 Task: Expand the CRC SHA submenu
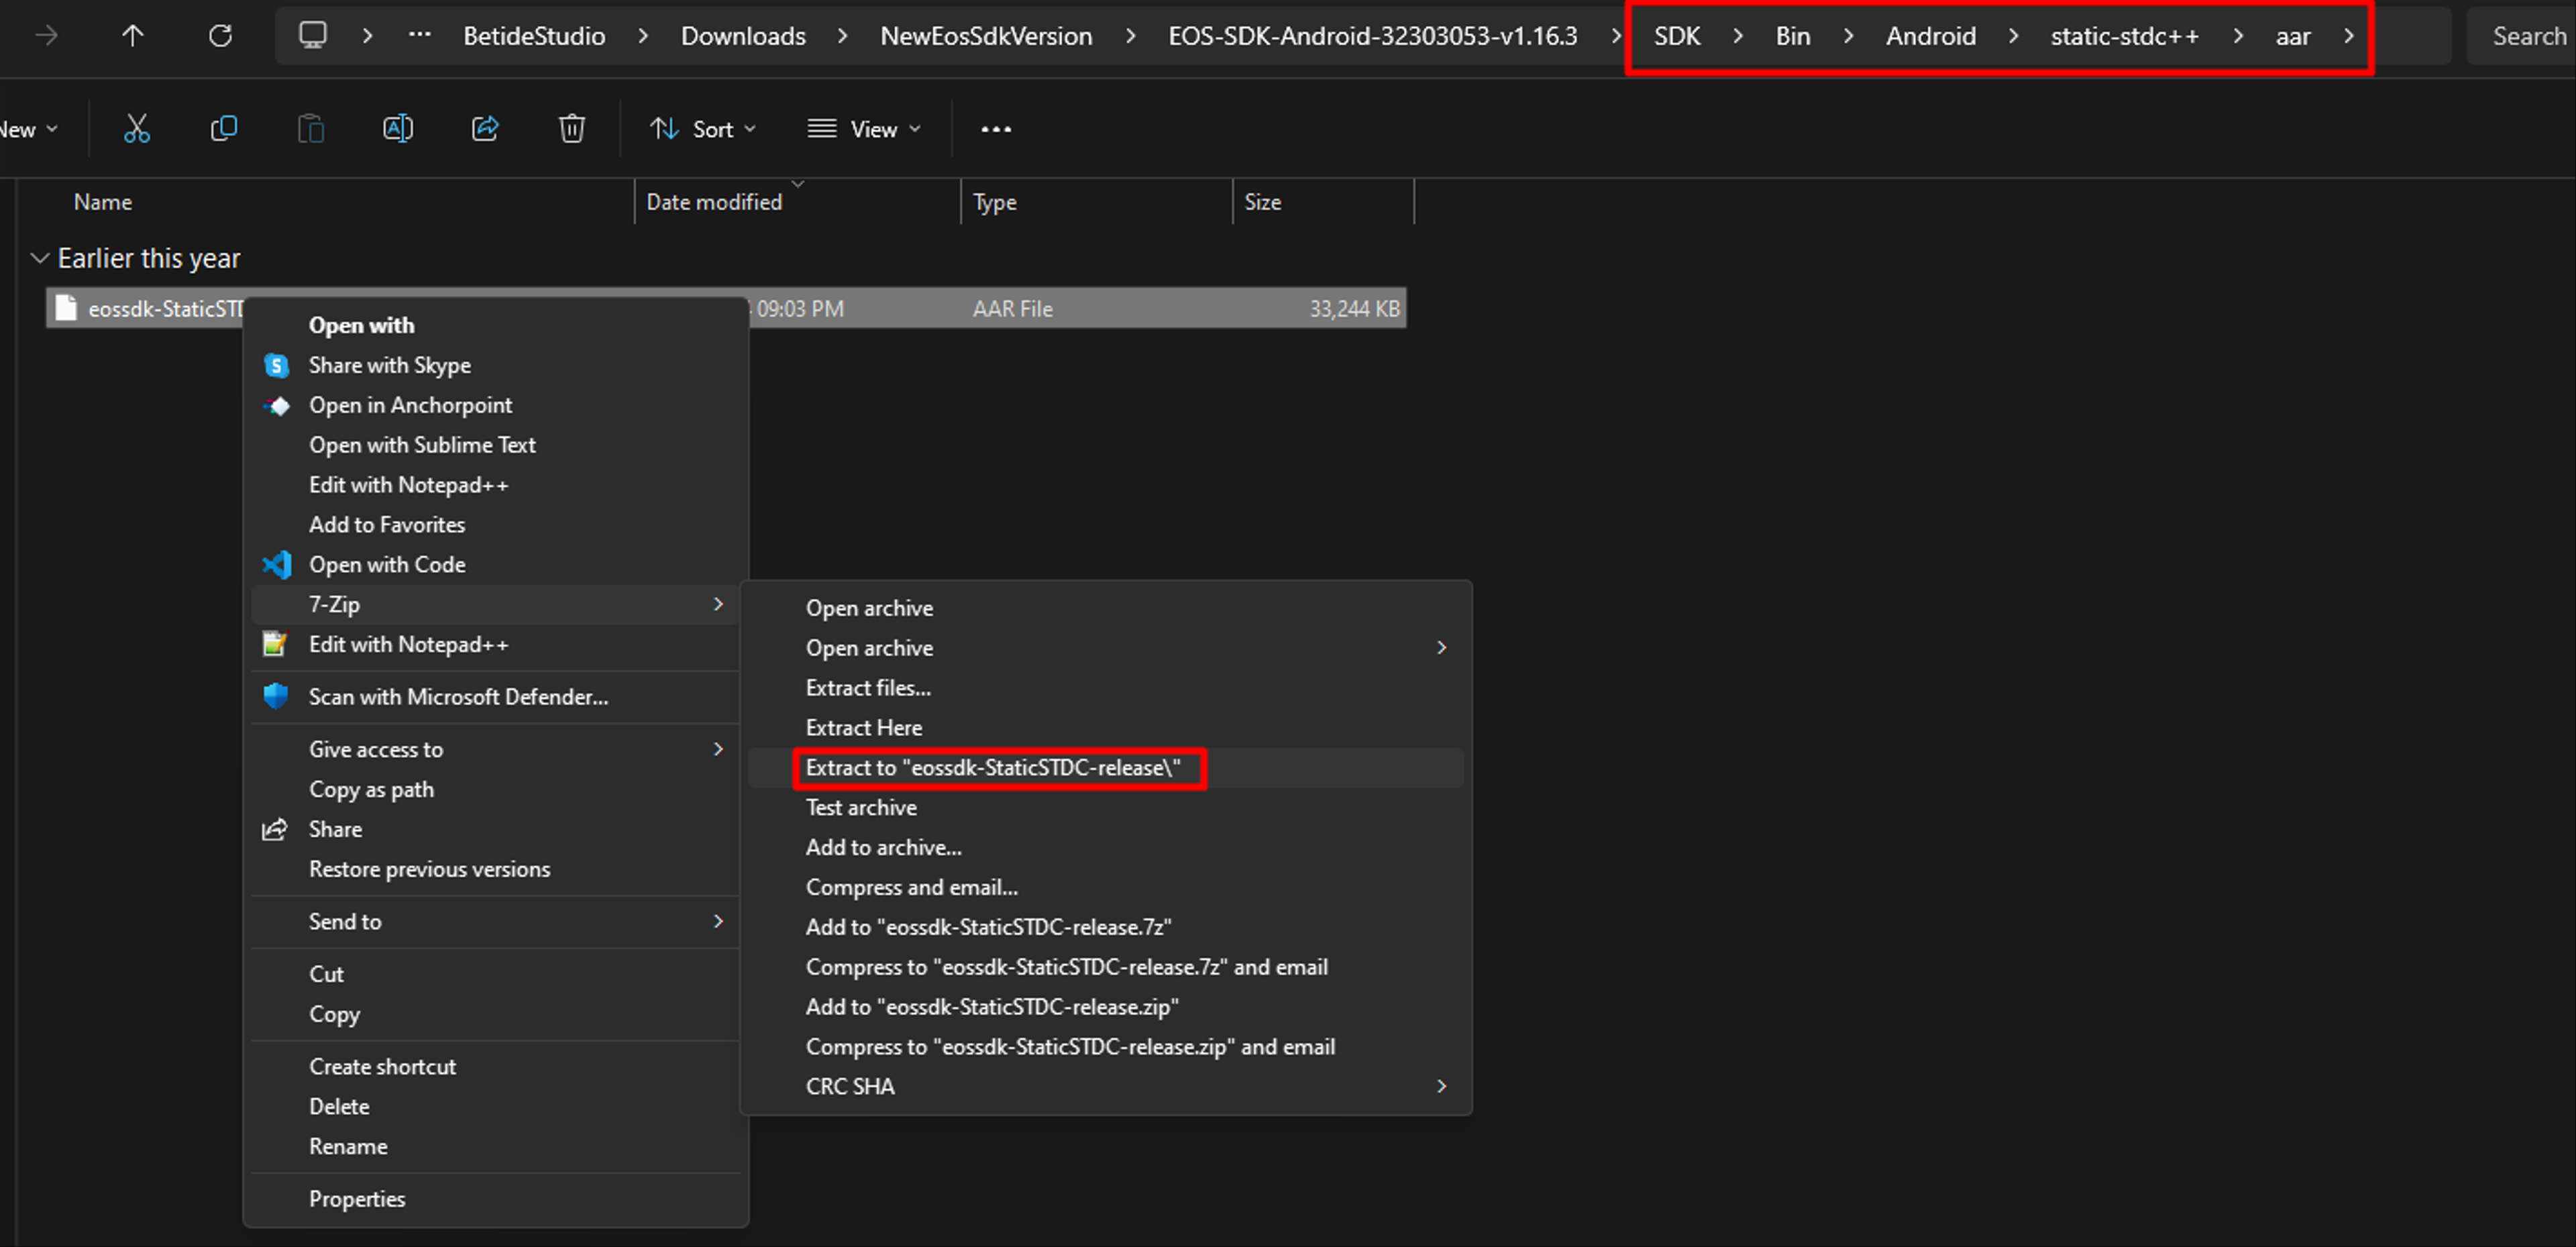pos(1441,1086)
